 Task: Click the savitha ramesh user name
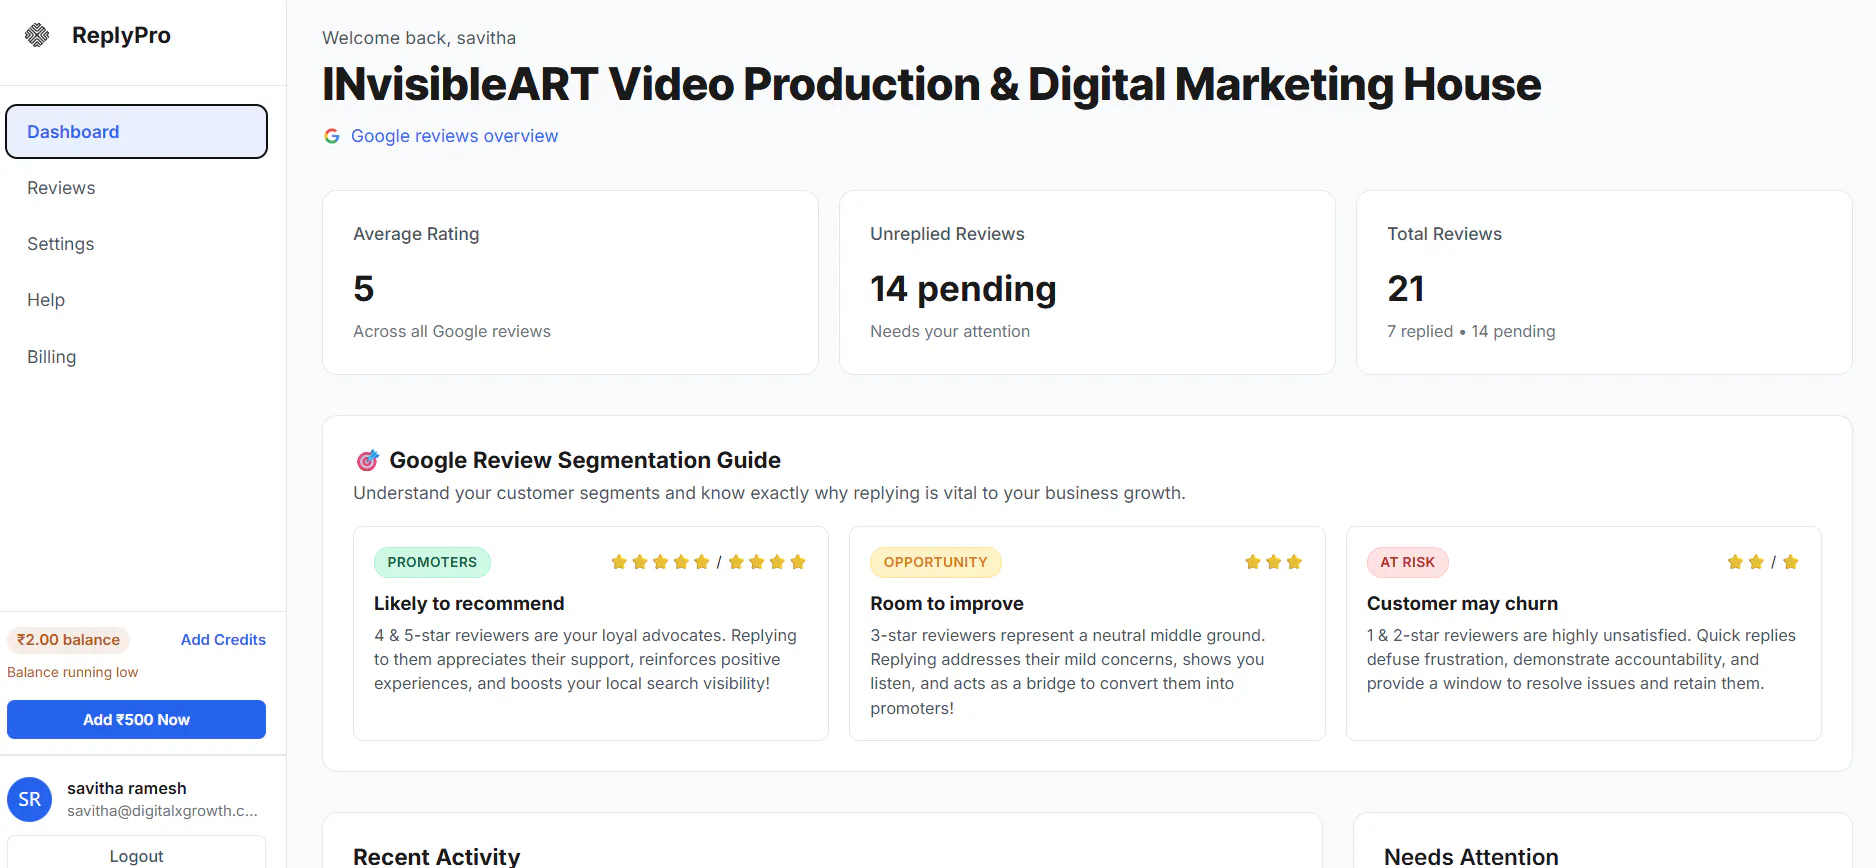127,788
